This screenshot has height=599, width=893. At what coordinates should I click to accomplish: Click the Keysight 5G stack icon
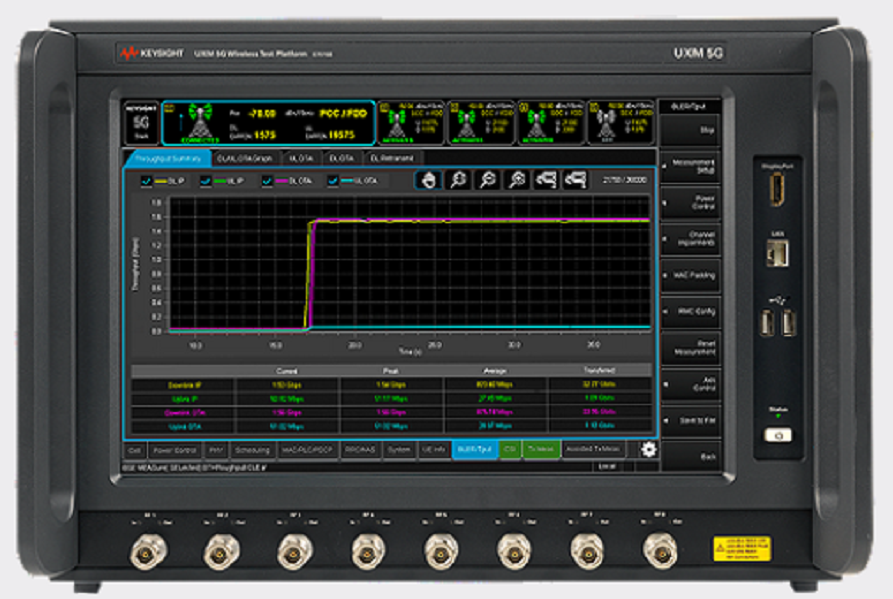(139, 120)
